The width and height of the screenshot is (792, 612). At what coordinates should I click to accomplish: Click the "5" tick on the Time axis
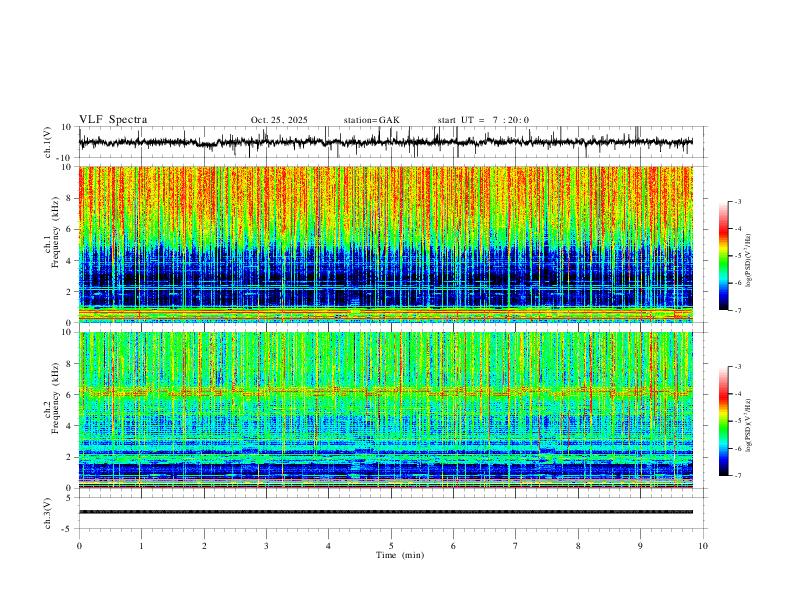[391, 546]
